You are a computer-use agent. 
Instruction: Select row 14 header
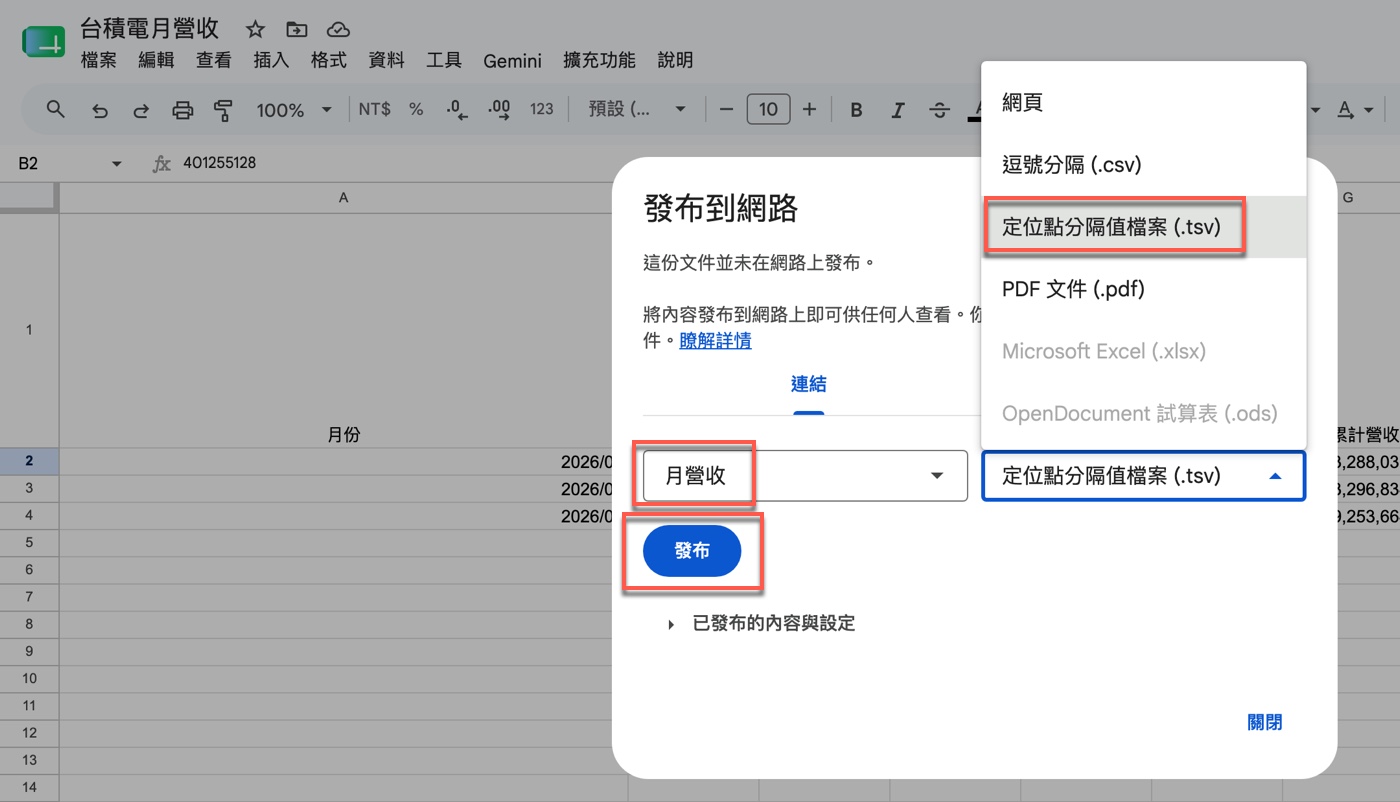point(29,787)
